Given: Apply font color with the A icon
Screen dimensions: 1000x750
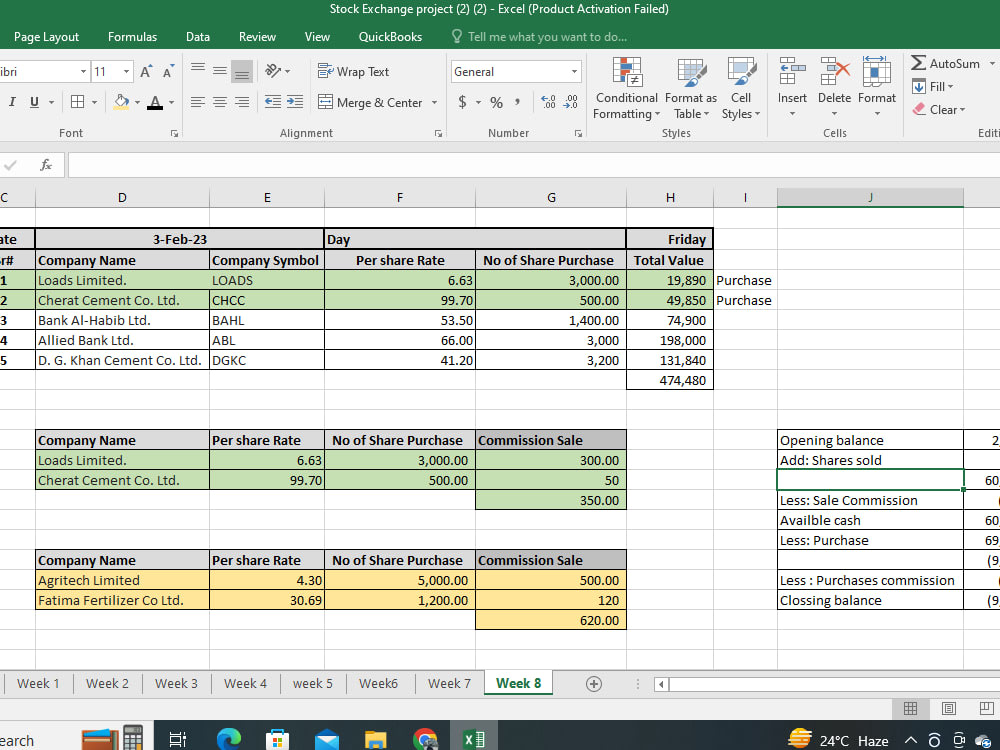Looking at the screenshot, I should (155, 102).
